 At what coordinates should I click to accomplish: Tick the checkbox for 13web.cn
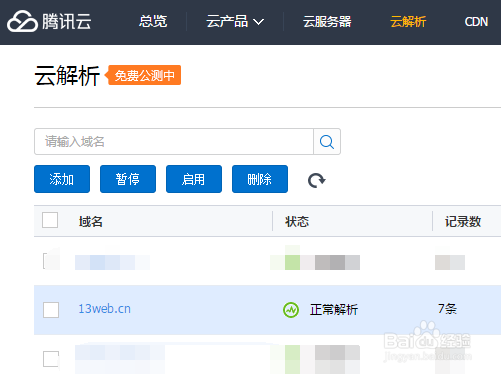click(51, 310)
